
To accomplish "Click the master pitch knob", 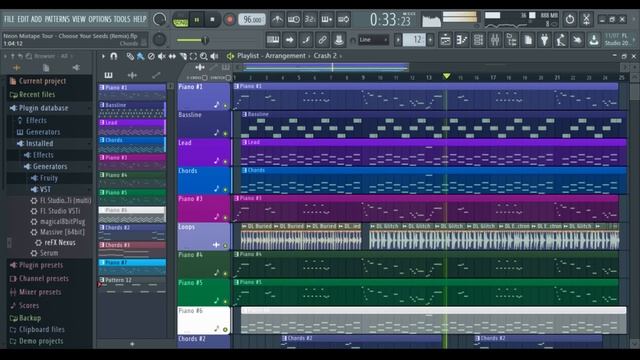I will pos(159,40).
